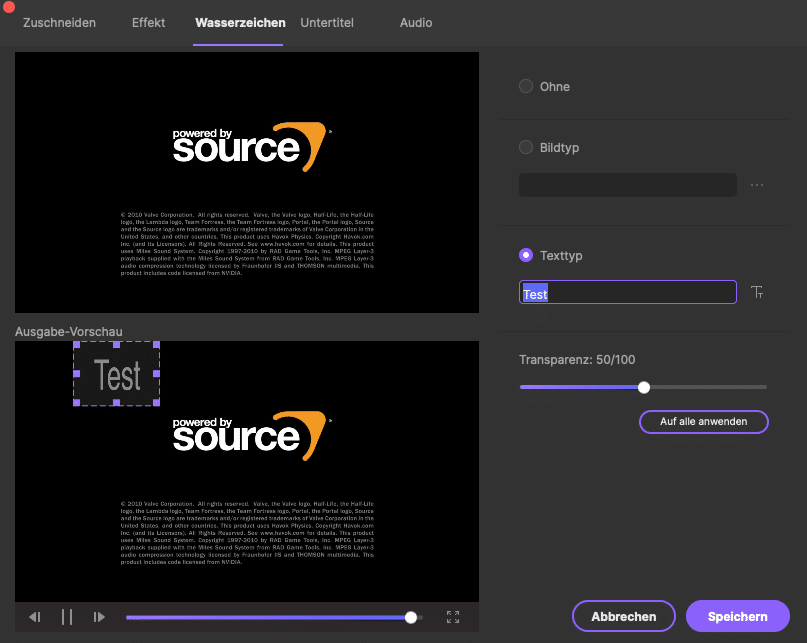Browse for watermark image file
Viewport: 807px width, 643px height.
coord(757,185)
